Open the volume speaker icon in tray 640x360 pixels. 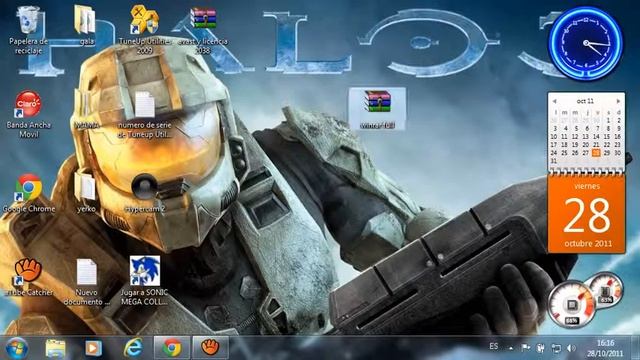(571, 348)
